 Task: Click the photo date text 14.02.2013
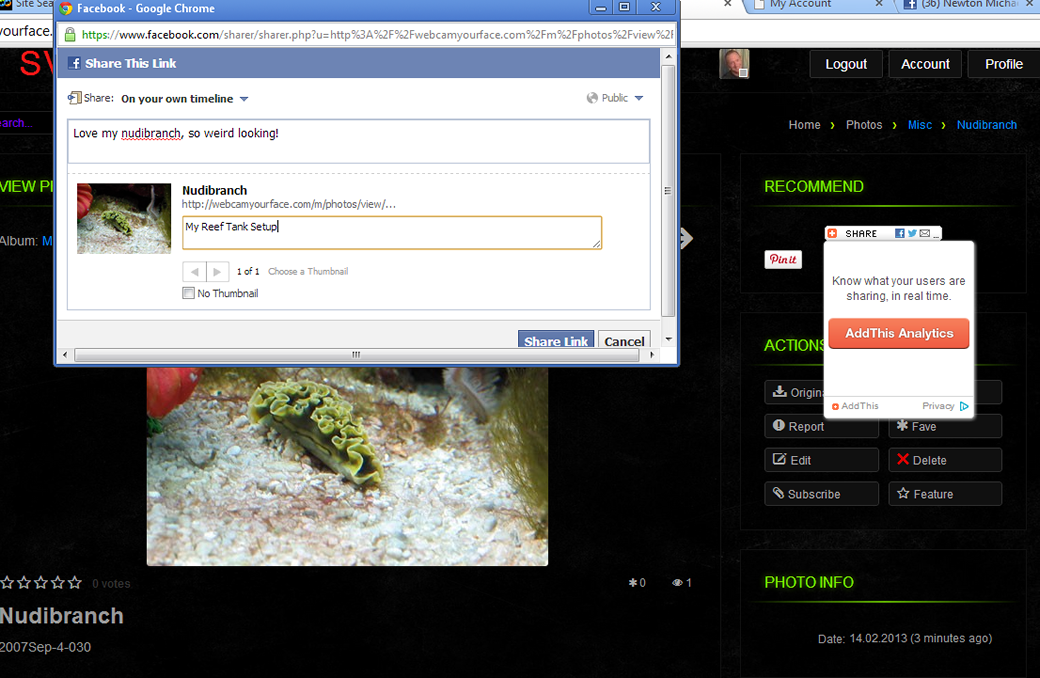878,638
